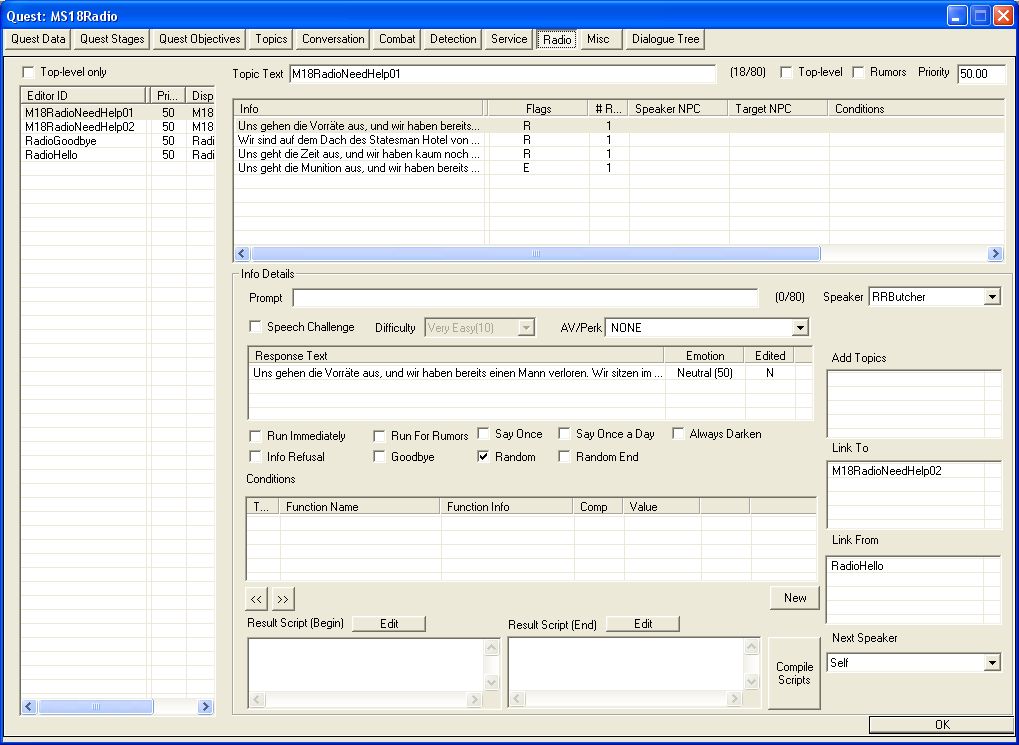
Task: Select the RadioGoodbye topic row
Action: pos(117,141)
